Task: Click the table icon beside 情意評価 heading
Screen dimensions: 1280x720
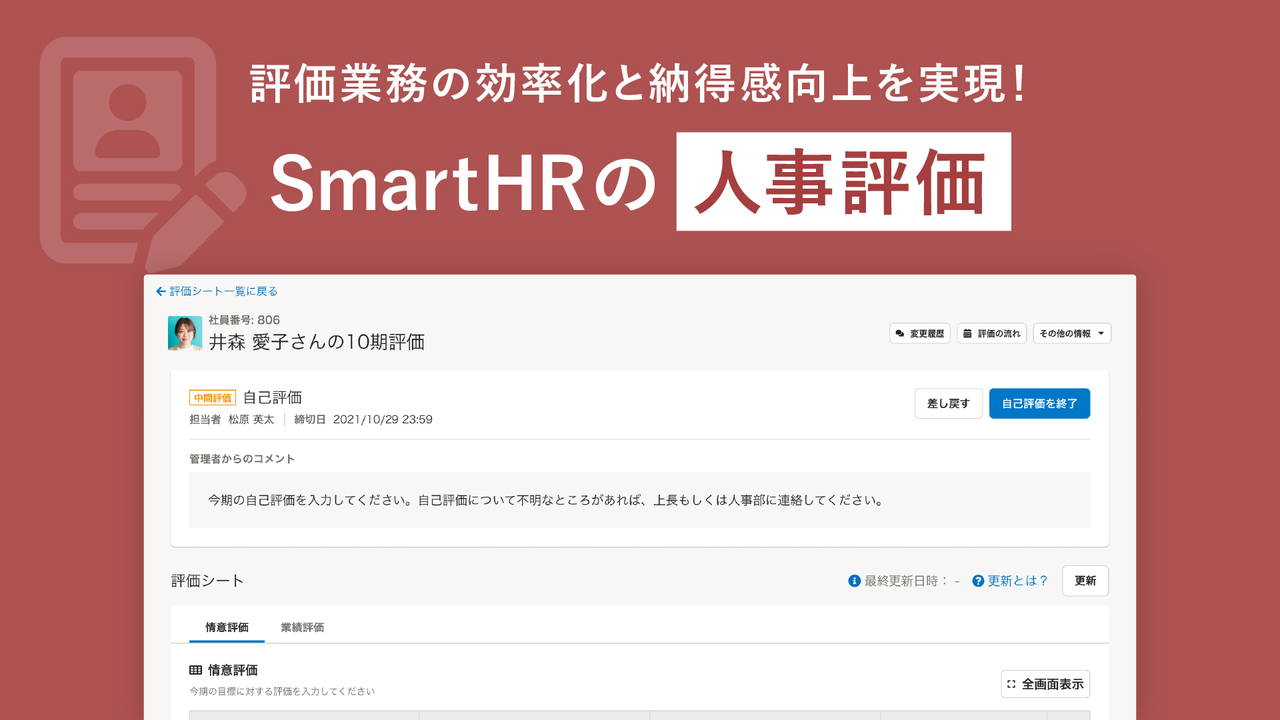Action: click(195, 670)
